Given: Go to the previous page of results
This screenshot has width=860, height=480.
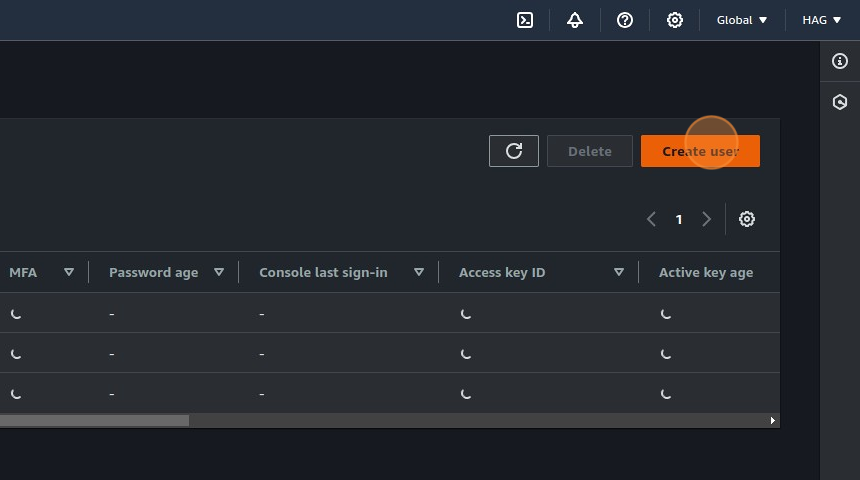Looking at the screenshot, I should point(651,219).
